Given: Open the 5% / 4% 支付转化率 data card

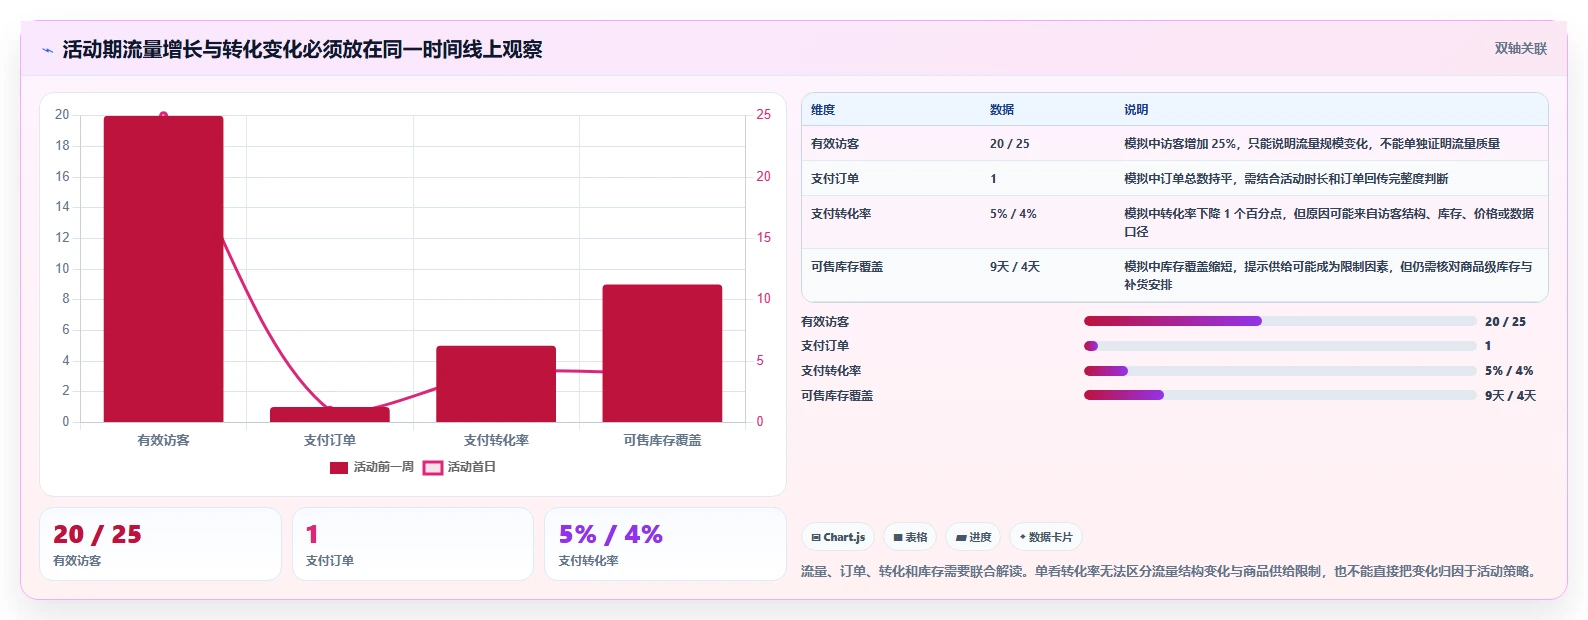Looking at the screenshot, I should [665, 544].
